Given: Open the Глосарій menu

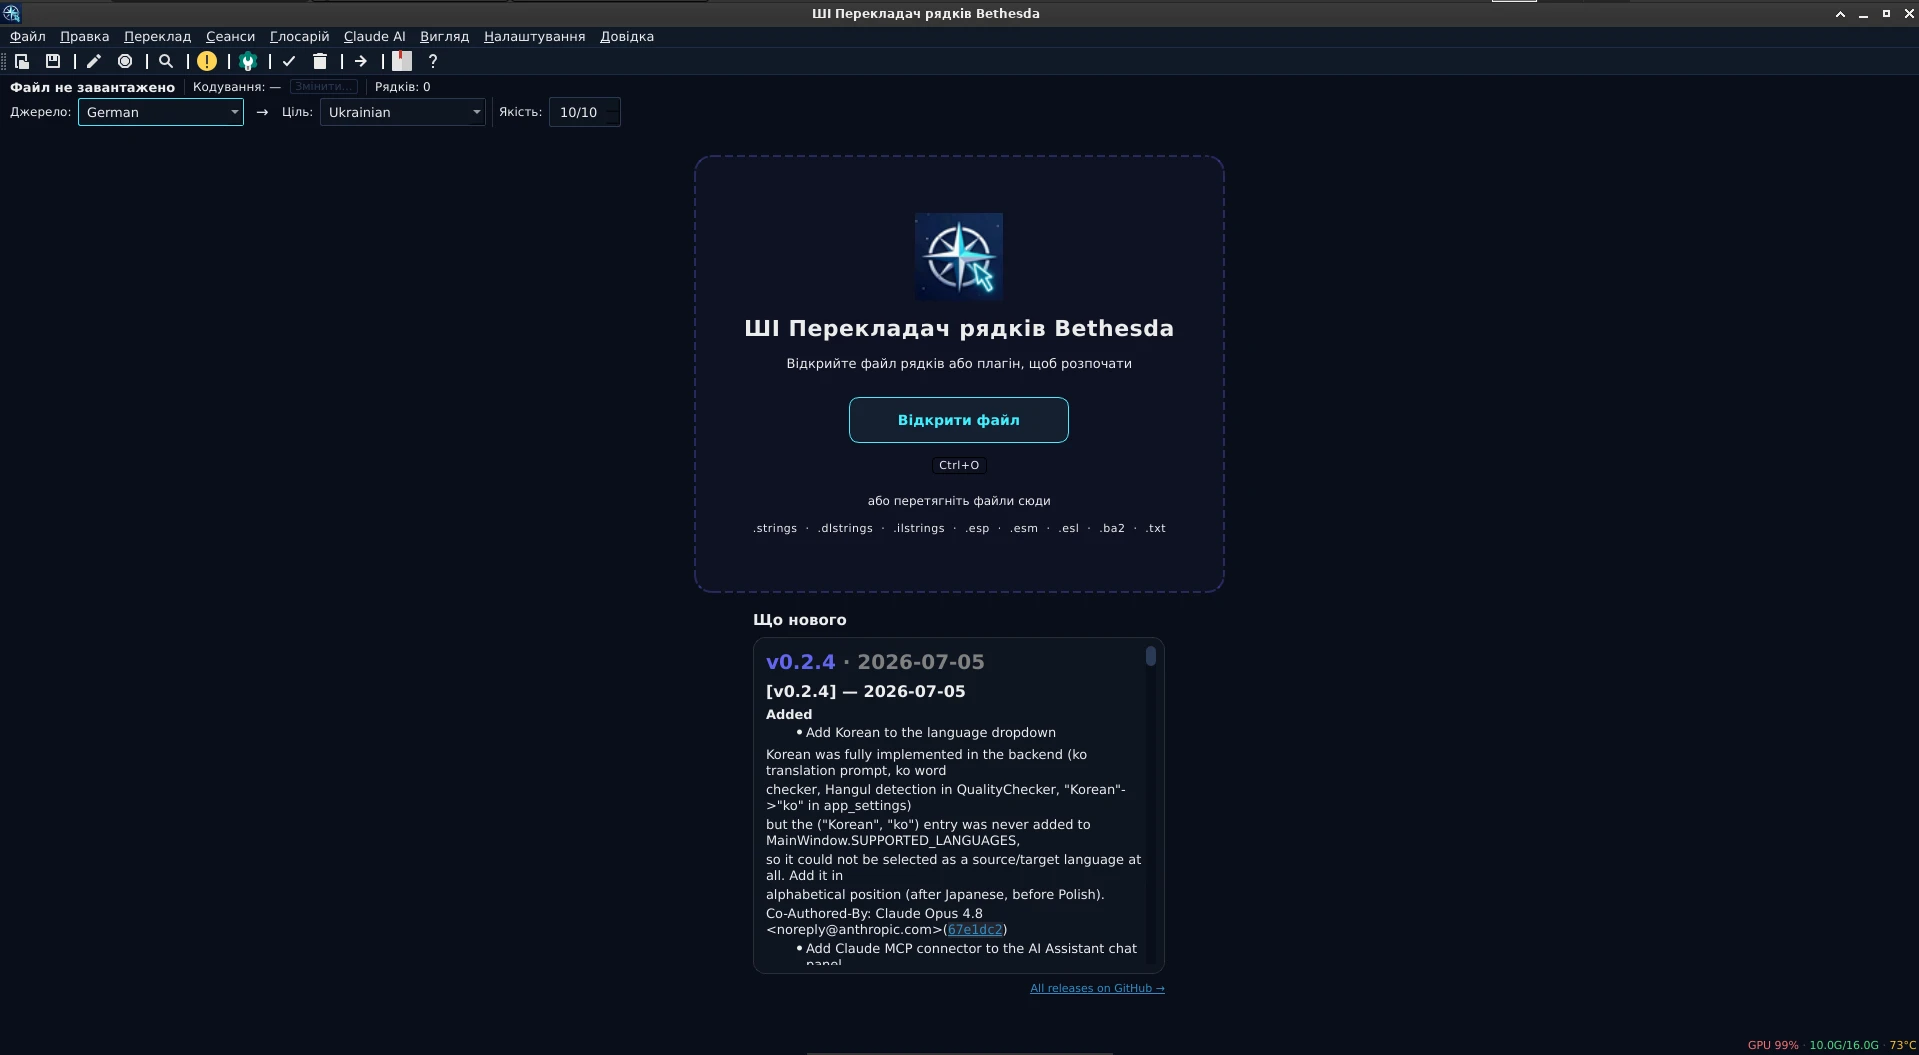Looking at the screenshot, I should pyautogui.click(x=299, y=36).
